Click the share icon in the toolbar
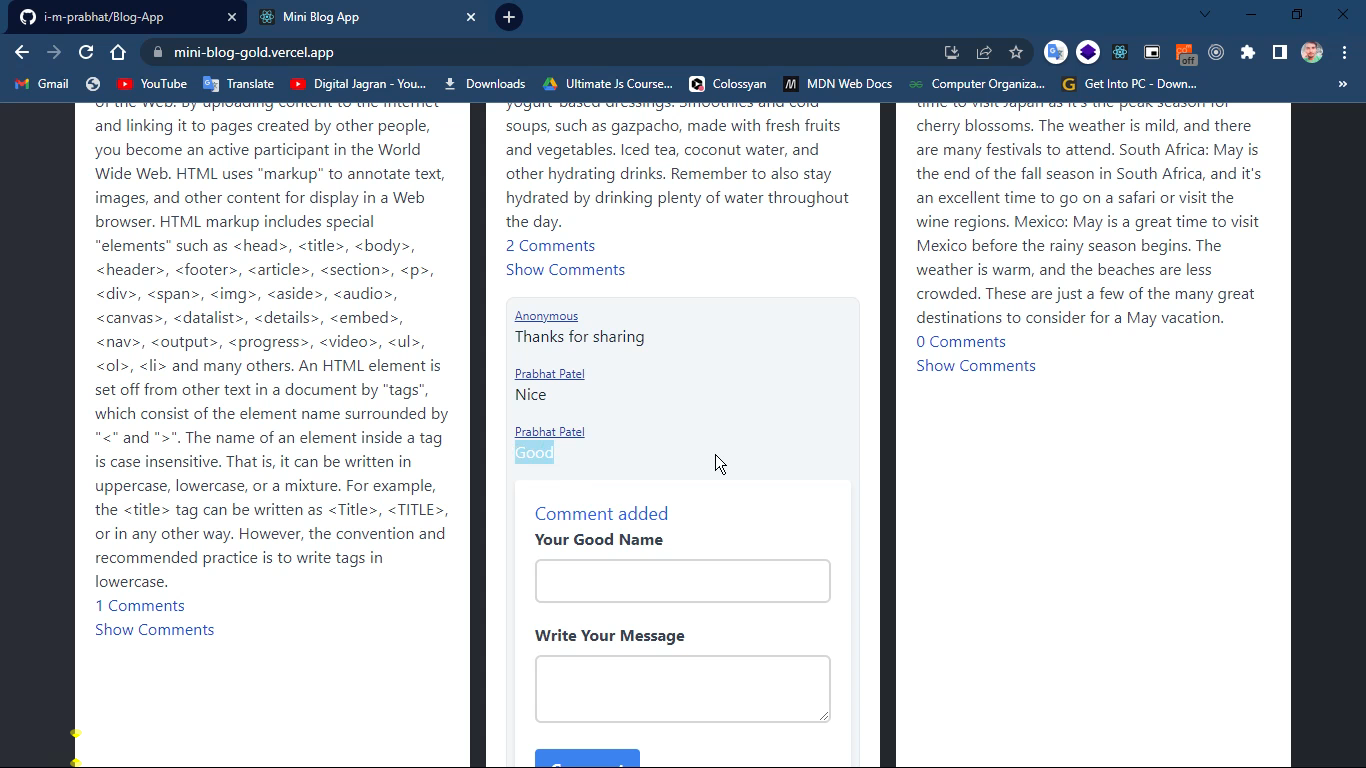 (x=984, y=51)
